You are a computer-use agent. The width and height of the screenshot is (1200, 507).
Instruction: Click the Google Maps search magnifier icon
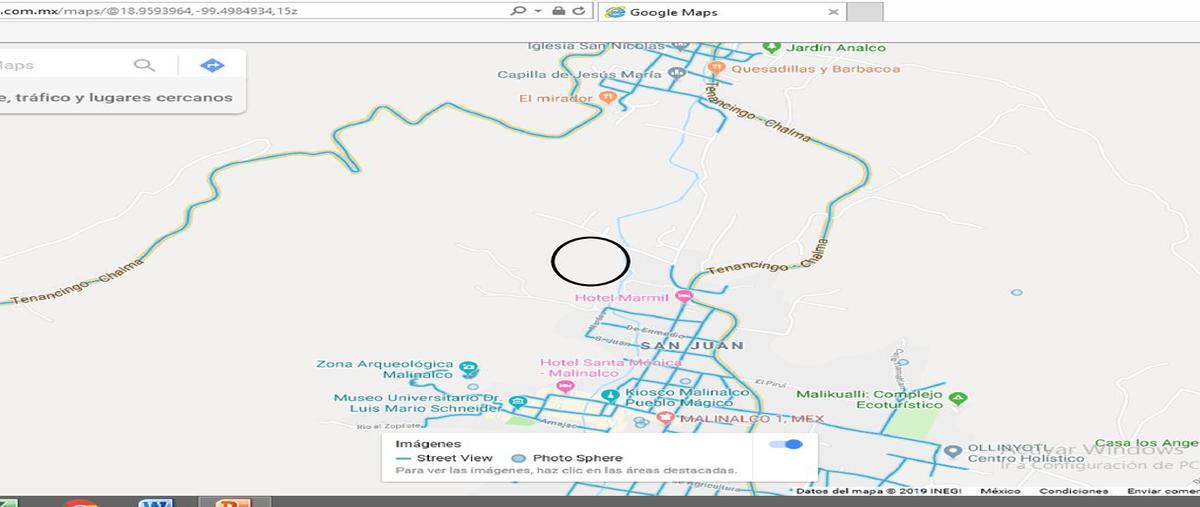tap(145, 65)
